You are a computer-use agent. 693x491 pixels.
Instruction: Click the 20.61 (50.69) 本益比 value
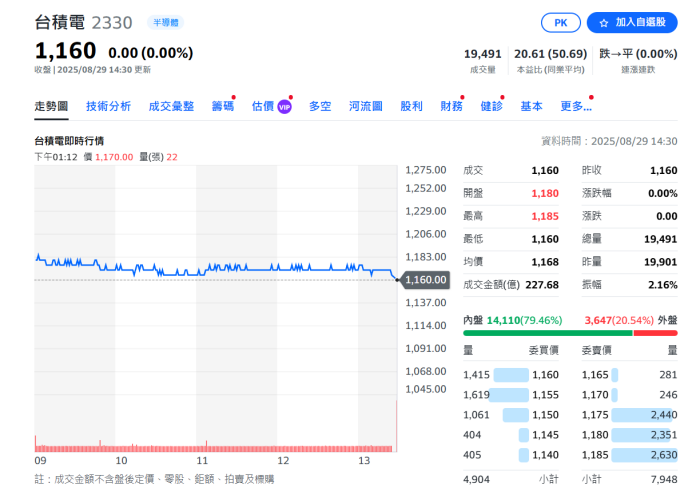coord(550,54)
